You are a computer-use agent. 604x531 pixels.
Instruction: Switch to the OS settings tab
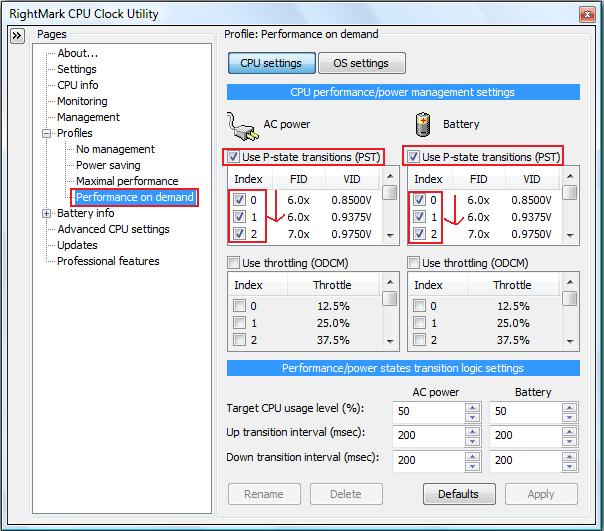pos(361,63)
